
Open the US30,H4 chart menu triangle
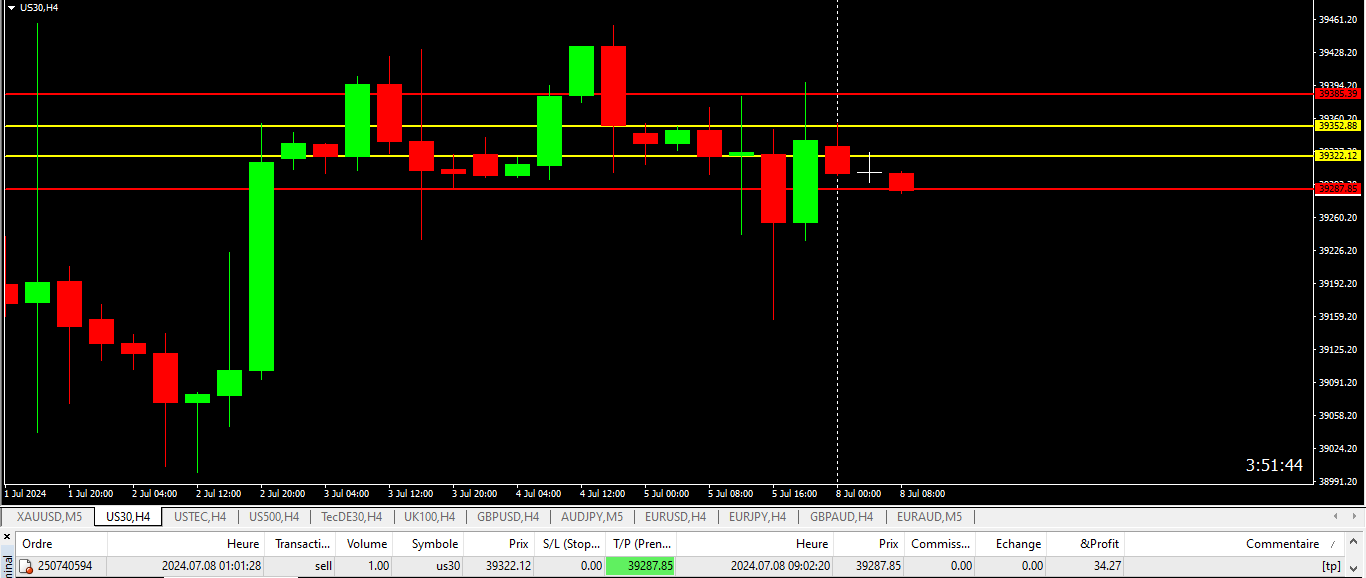click(x=11, y=7)
